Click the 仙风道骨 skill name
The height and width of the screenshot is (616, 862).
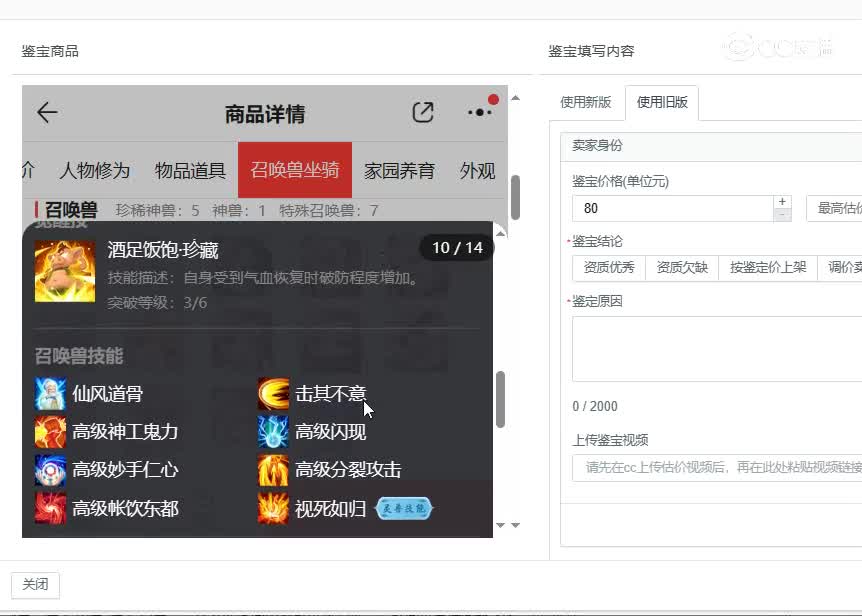coord(108,394)
